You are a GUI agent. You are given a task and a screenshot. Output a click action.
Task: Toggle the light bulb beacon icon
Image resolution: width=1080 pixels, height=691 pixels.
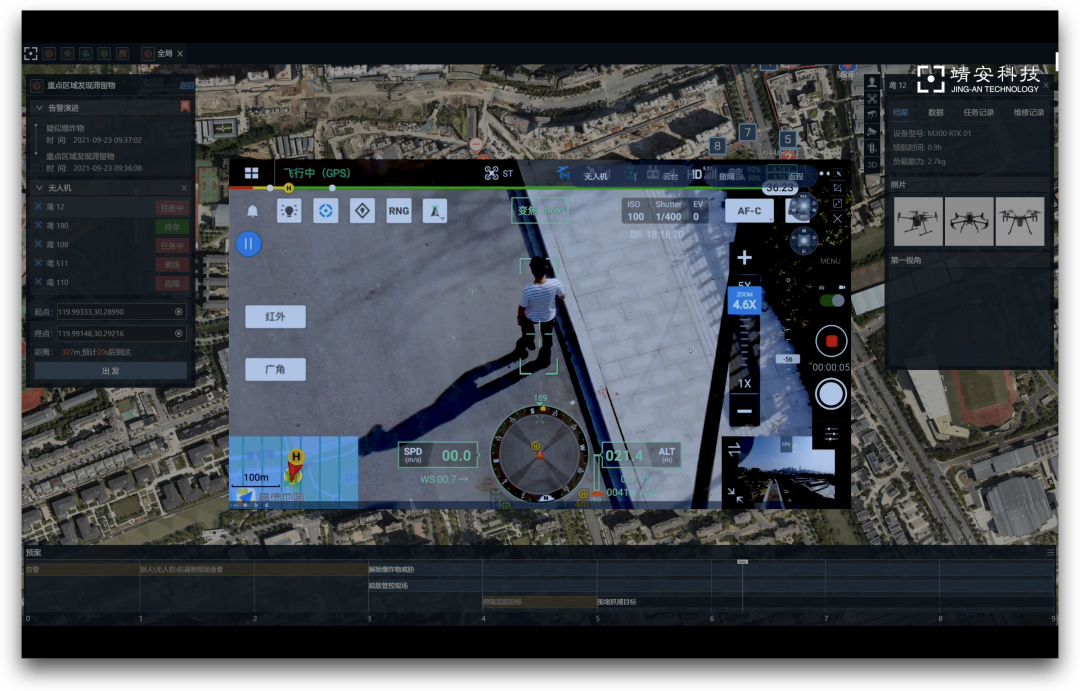point(289,211)
